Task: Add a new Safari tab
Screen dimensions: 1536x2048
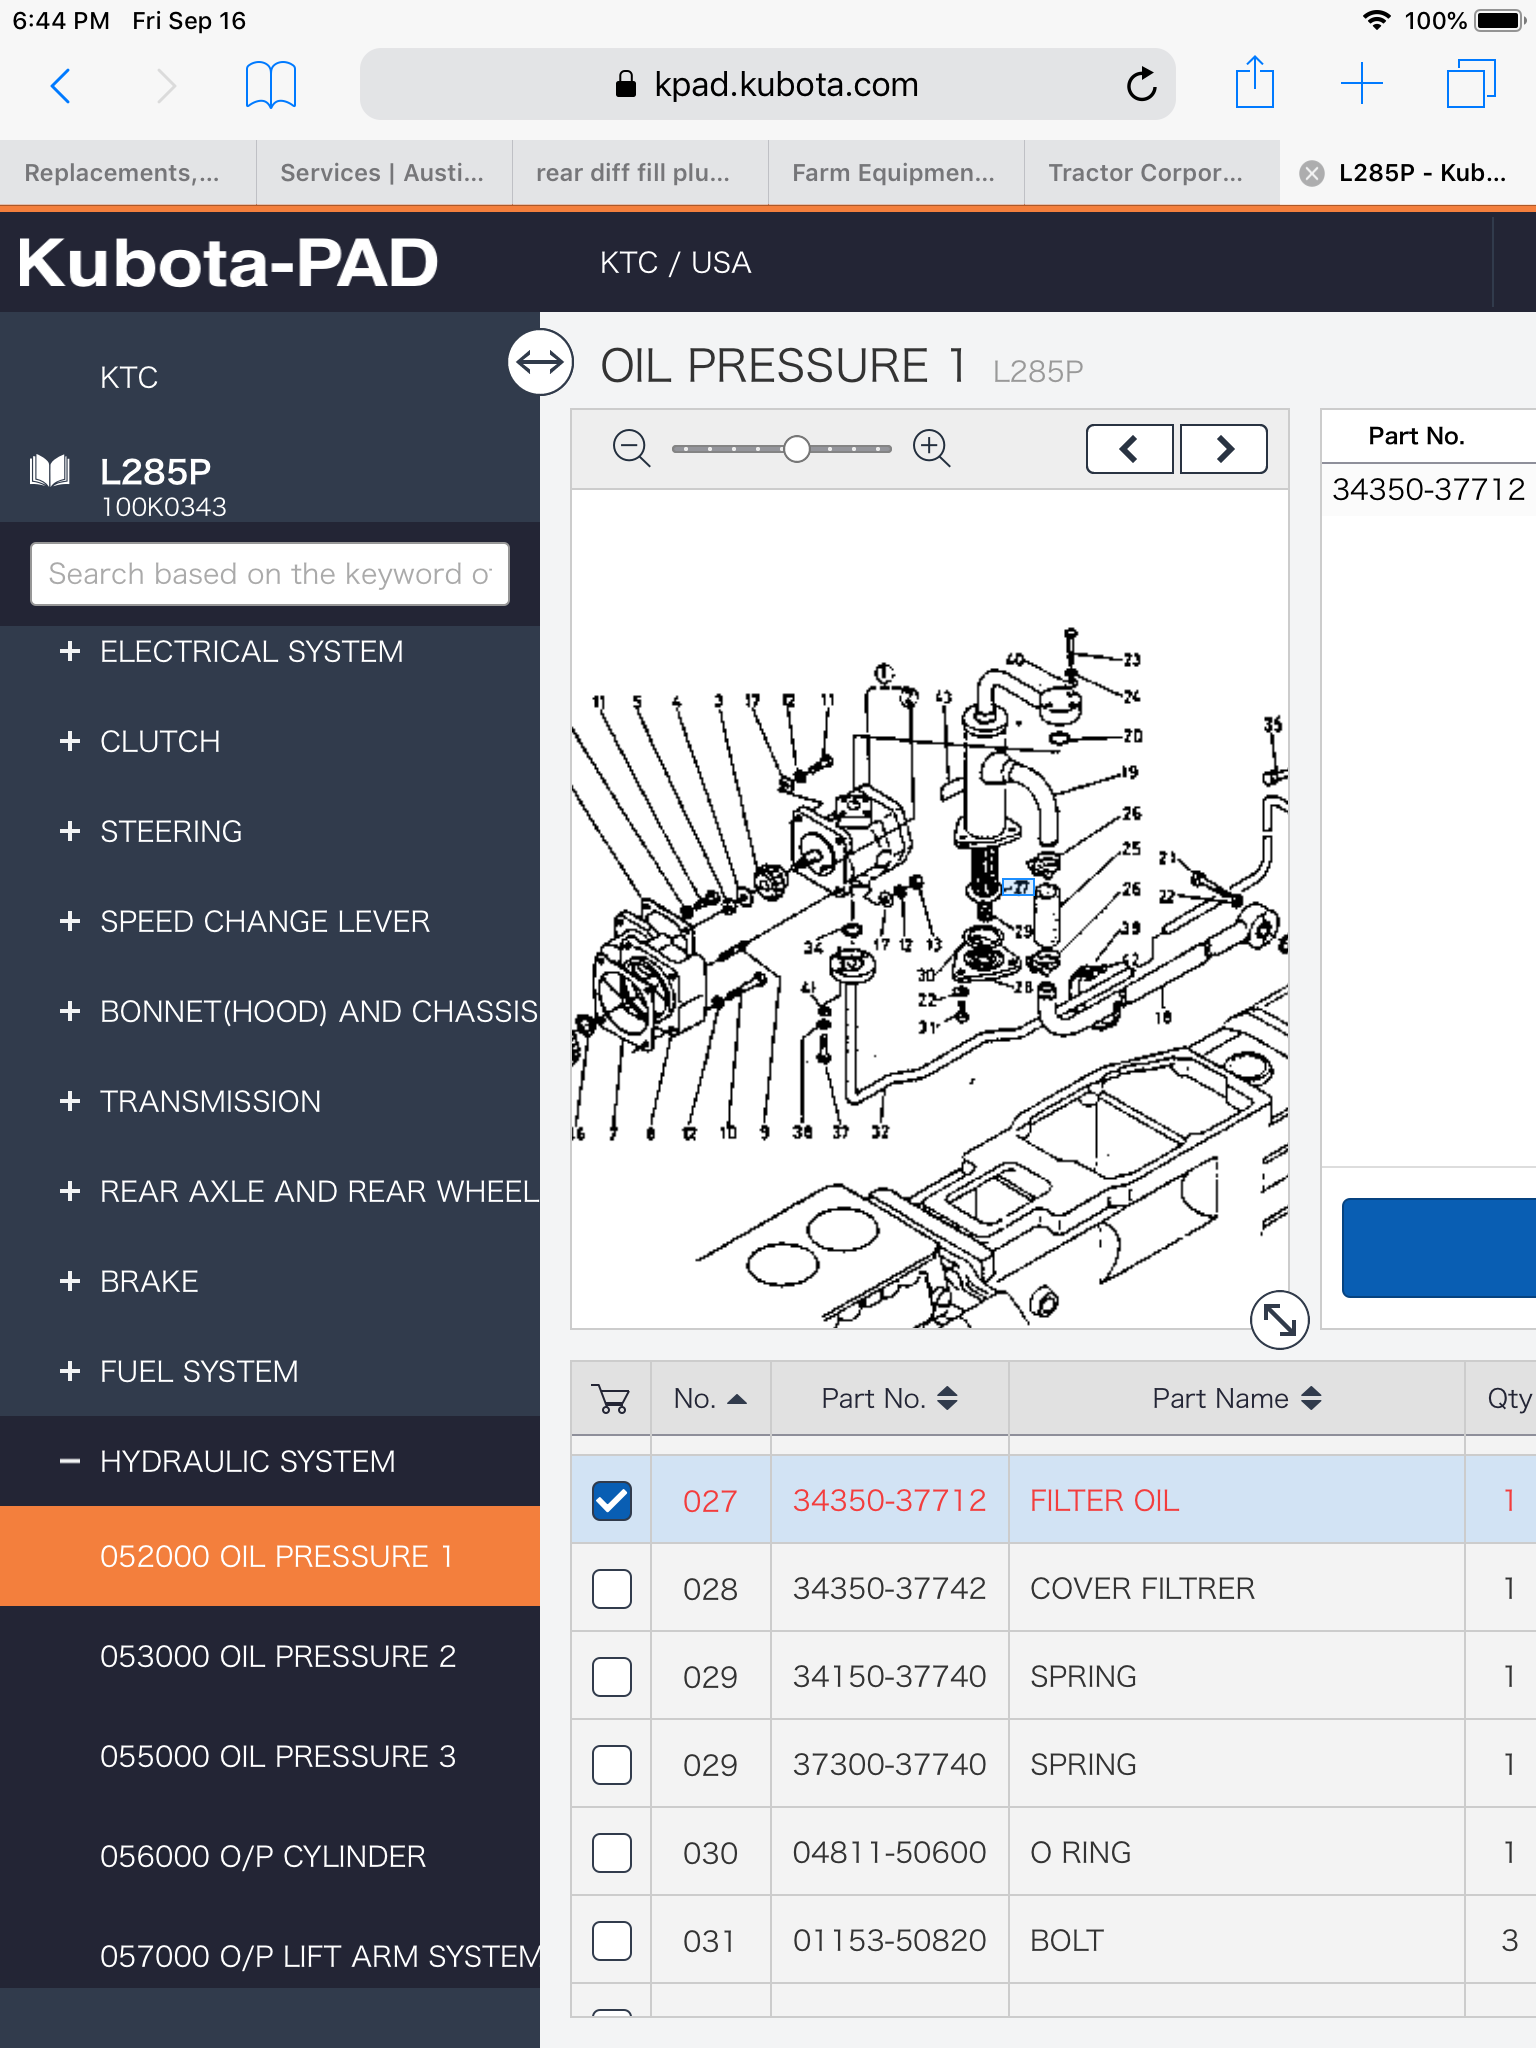Action: pyautogui.click(x=1361, y=84)
